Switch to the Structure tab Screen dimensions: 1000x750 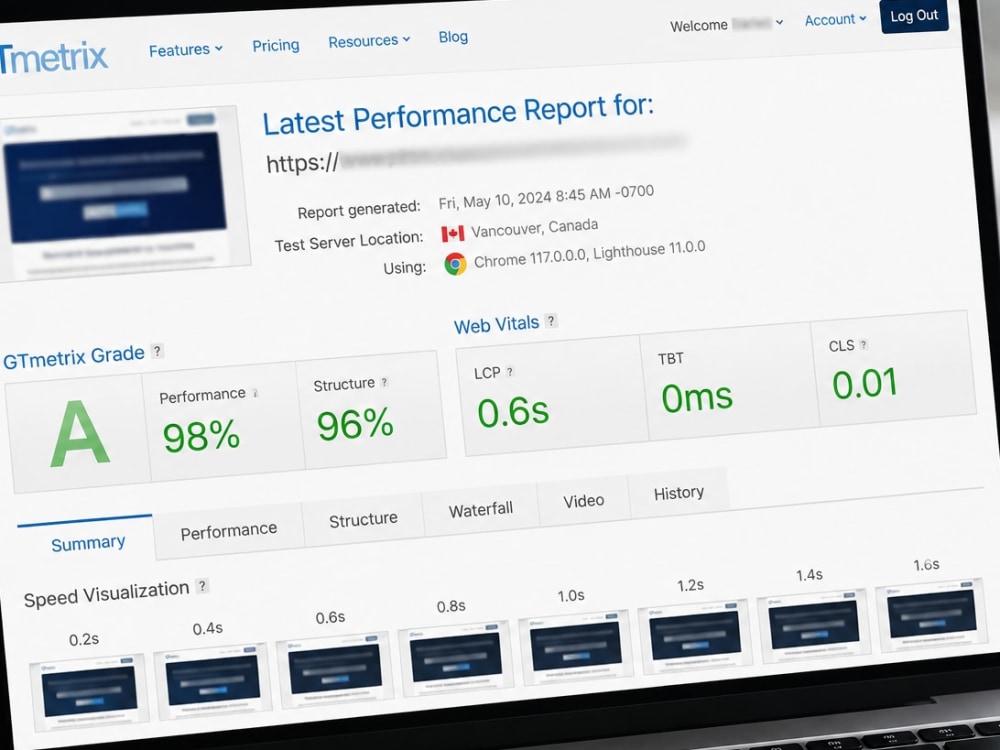(x=363, y=520)
